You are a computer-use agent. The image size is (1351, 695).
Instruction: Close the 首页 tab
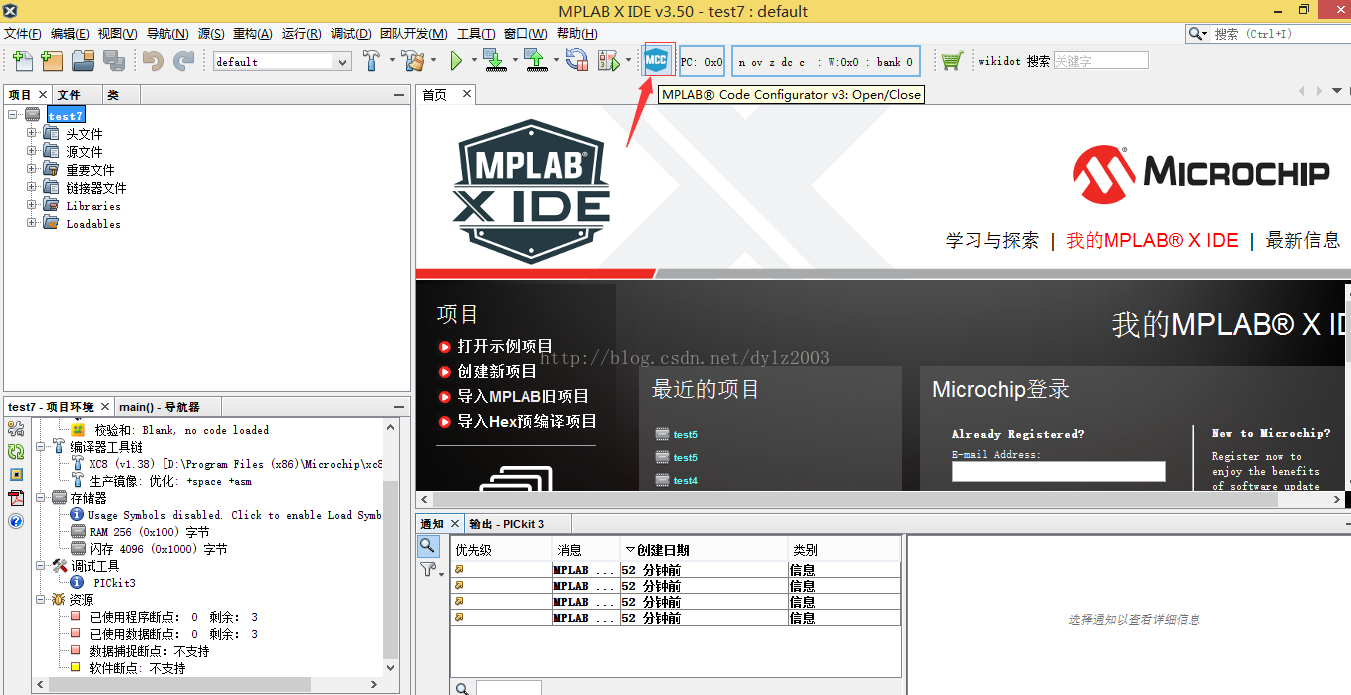pyautogui.click(x=465, y=95)
